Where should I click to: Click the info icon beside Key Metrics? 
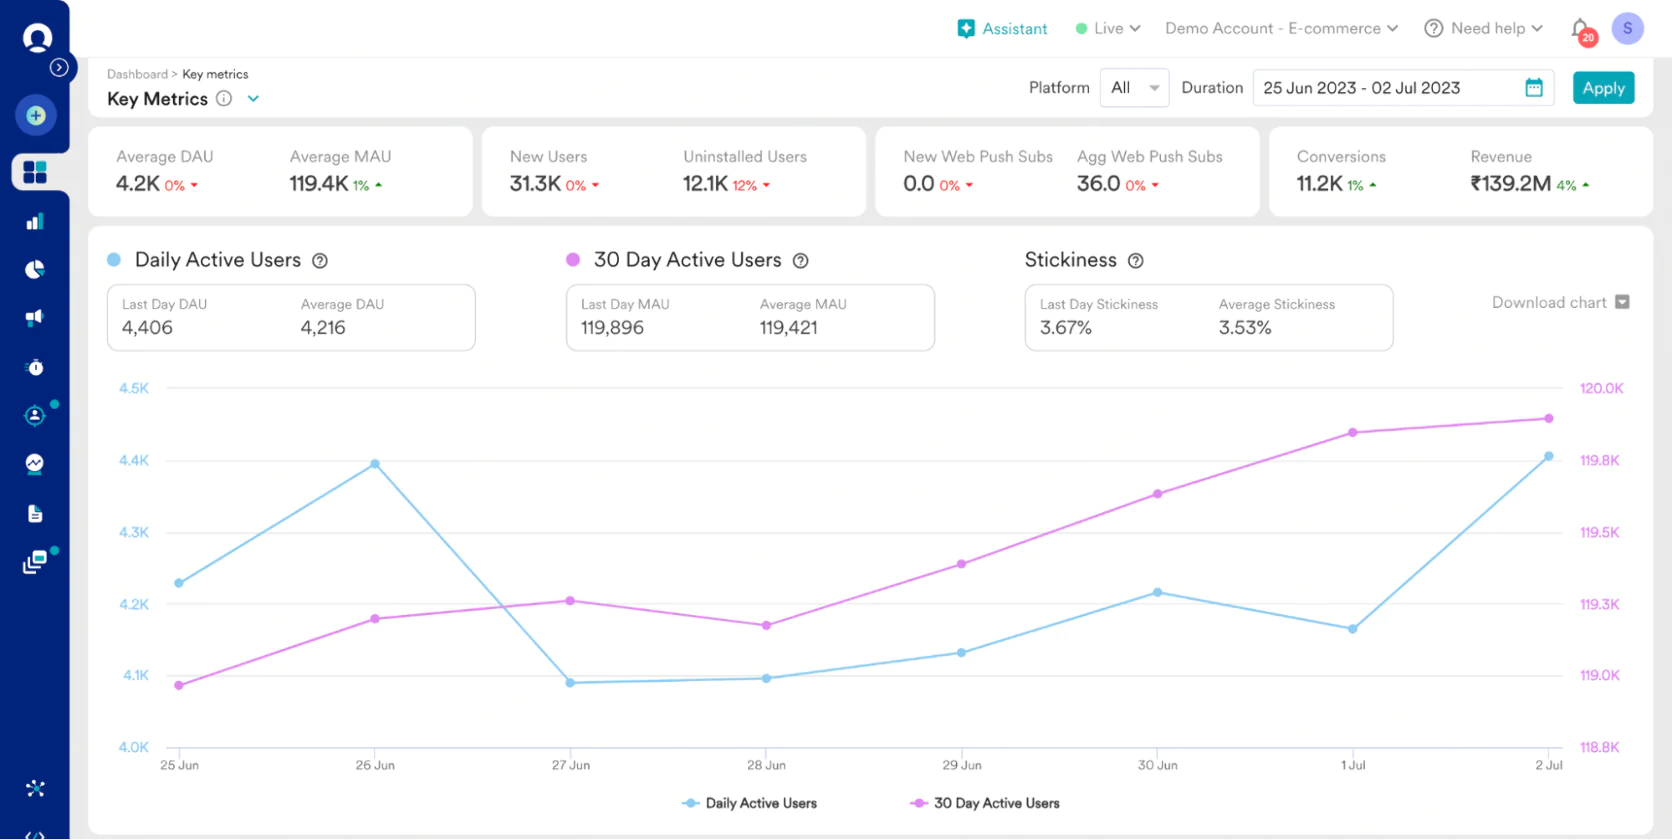[x=224, y=98]
